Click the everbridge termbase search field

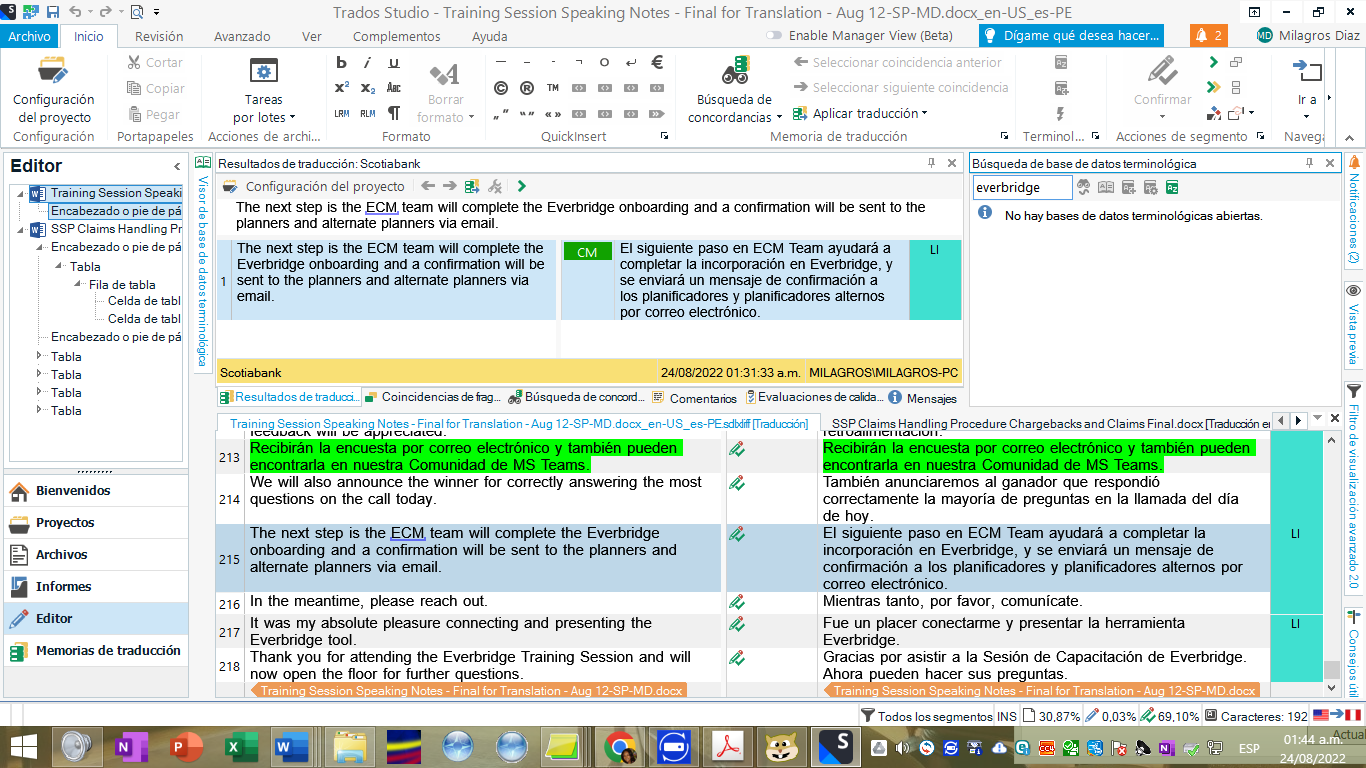click(1021, 187)
